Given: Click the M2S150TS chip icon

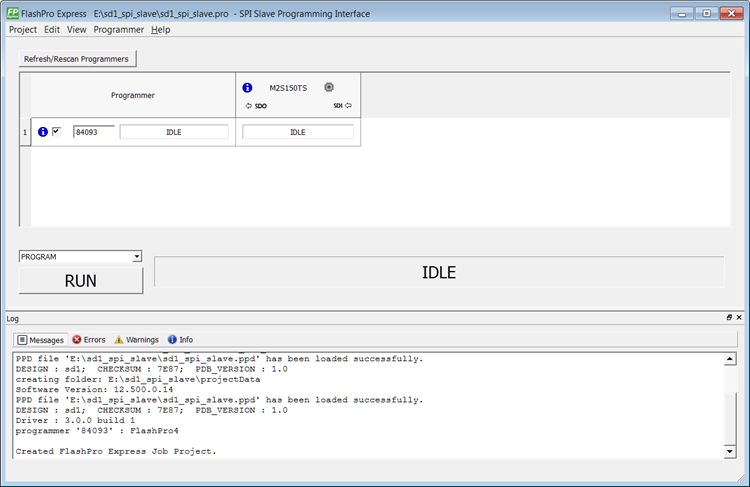Looking at the screenshot, I should (x=328, y=88).
